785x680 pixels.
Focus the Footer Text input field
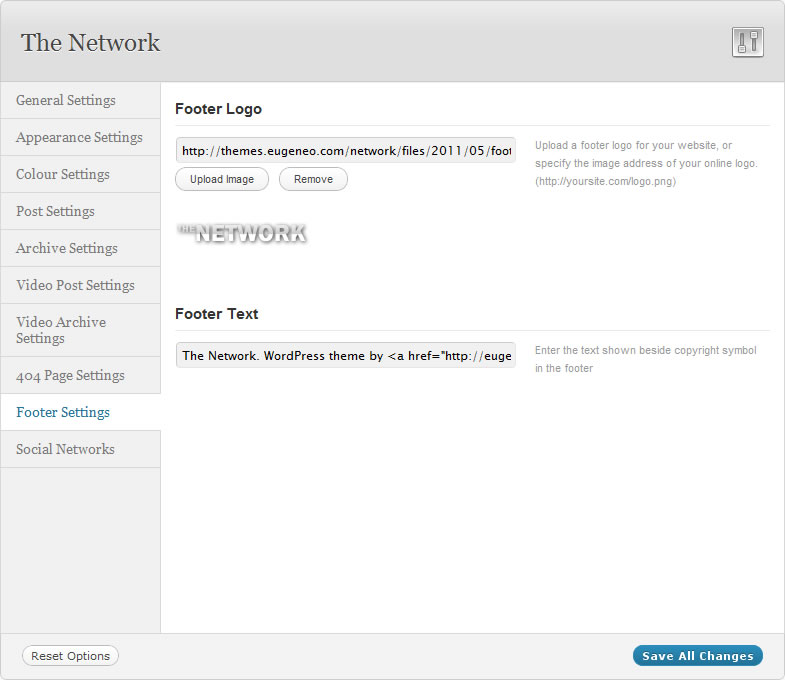click(x=346, y=355)
